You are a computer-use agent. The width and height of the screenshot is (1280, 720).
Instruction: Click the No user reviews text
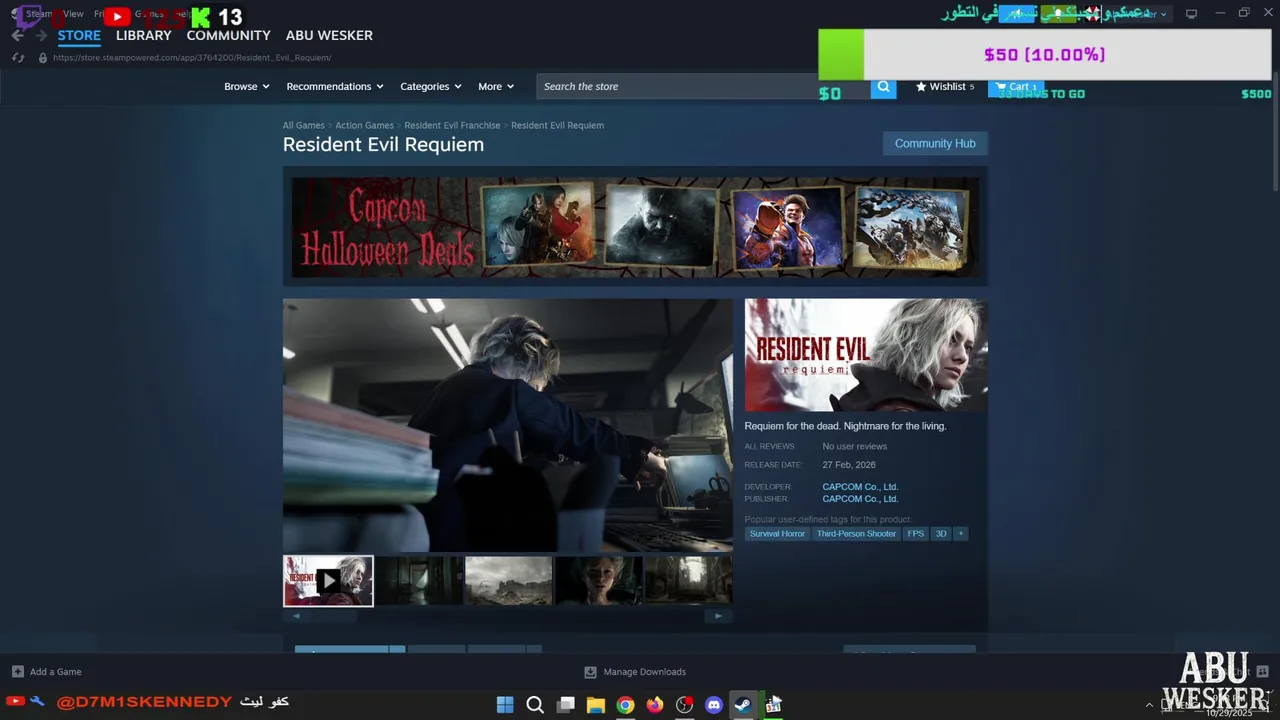click(854, 447)
